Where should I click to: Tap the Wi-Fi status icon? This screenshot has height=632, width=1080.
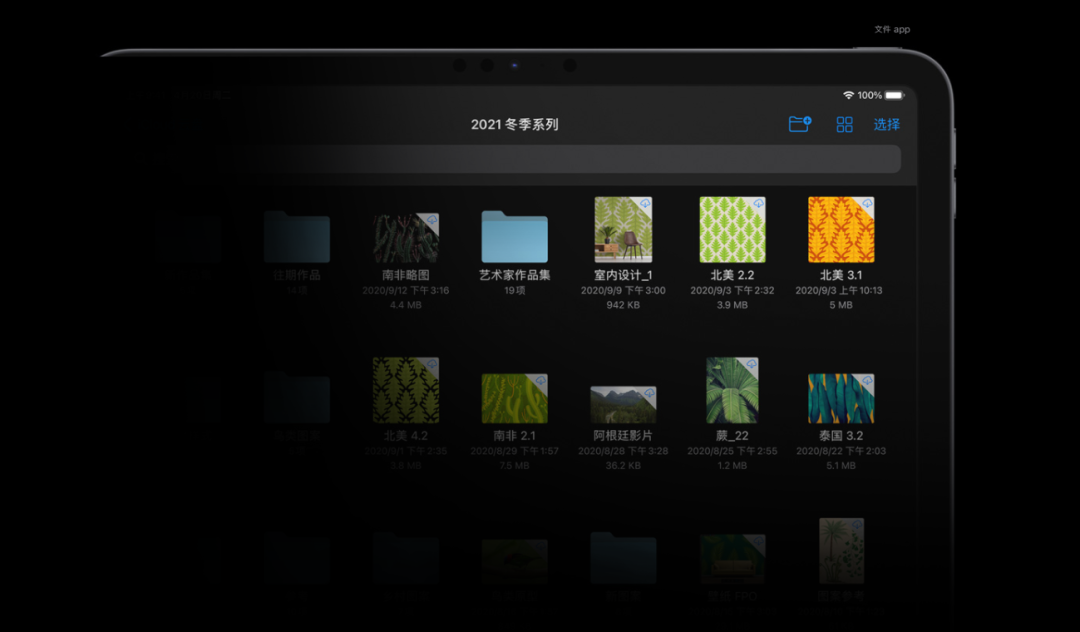[849, 95]
